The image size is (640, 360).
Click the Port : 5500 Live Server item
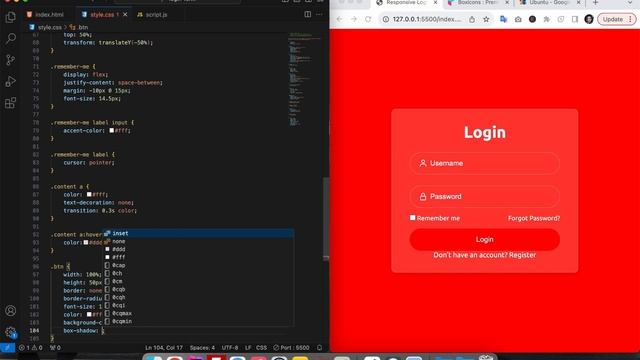(291, 348)
